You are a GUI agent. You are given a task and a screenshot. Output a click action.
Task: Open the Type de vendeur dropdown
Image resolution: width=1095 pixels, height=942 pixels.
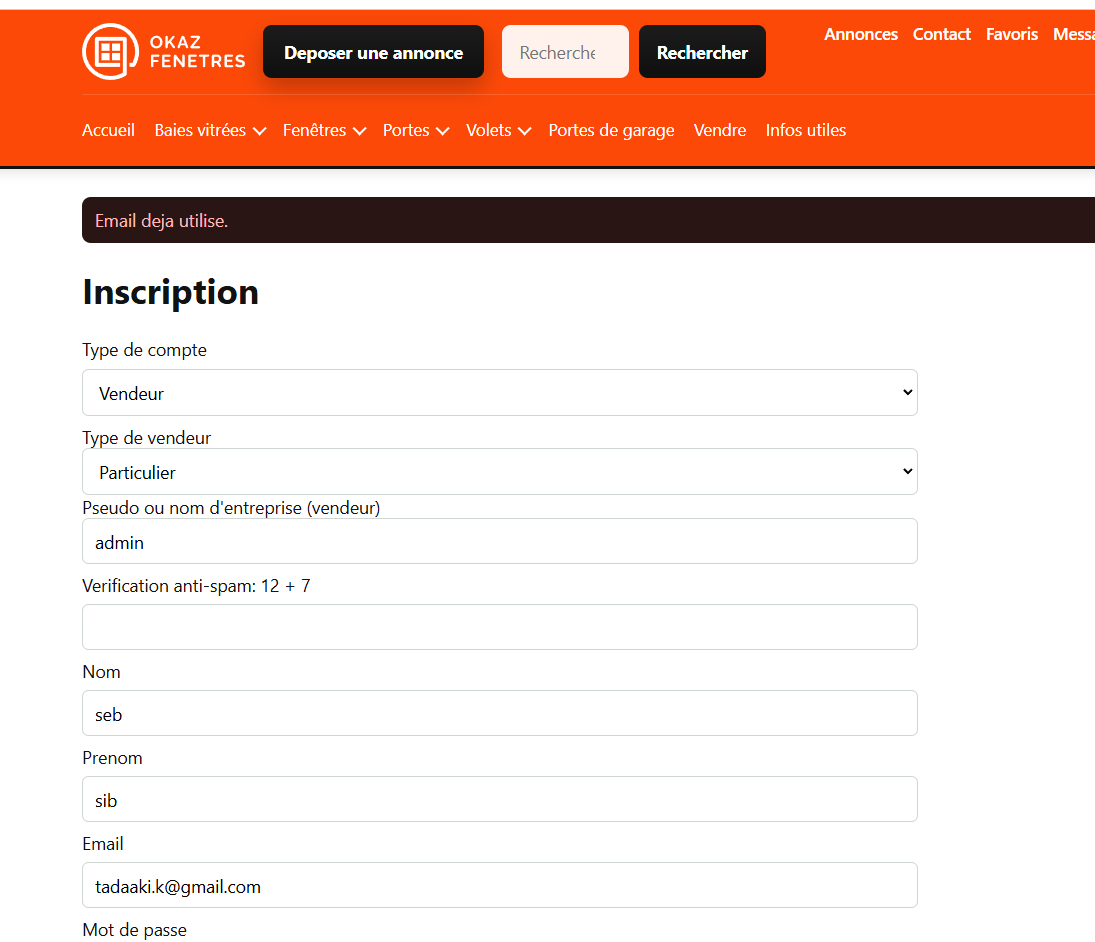pos(500,471)
